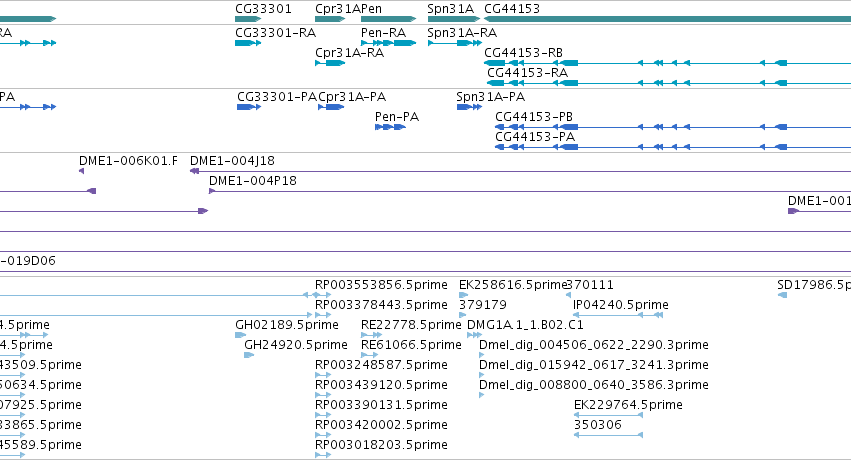Open the RP003420002.5prime EST label
This screenshot has width=851, height=460.
(x=381, y=425)
